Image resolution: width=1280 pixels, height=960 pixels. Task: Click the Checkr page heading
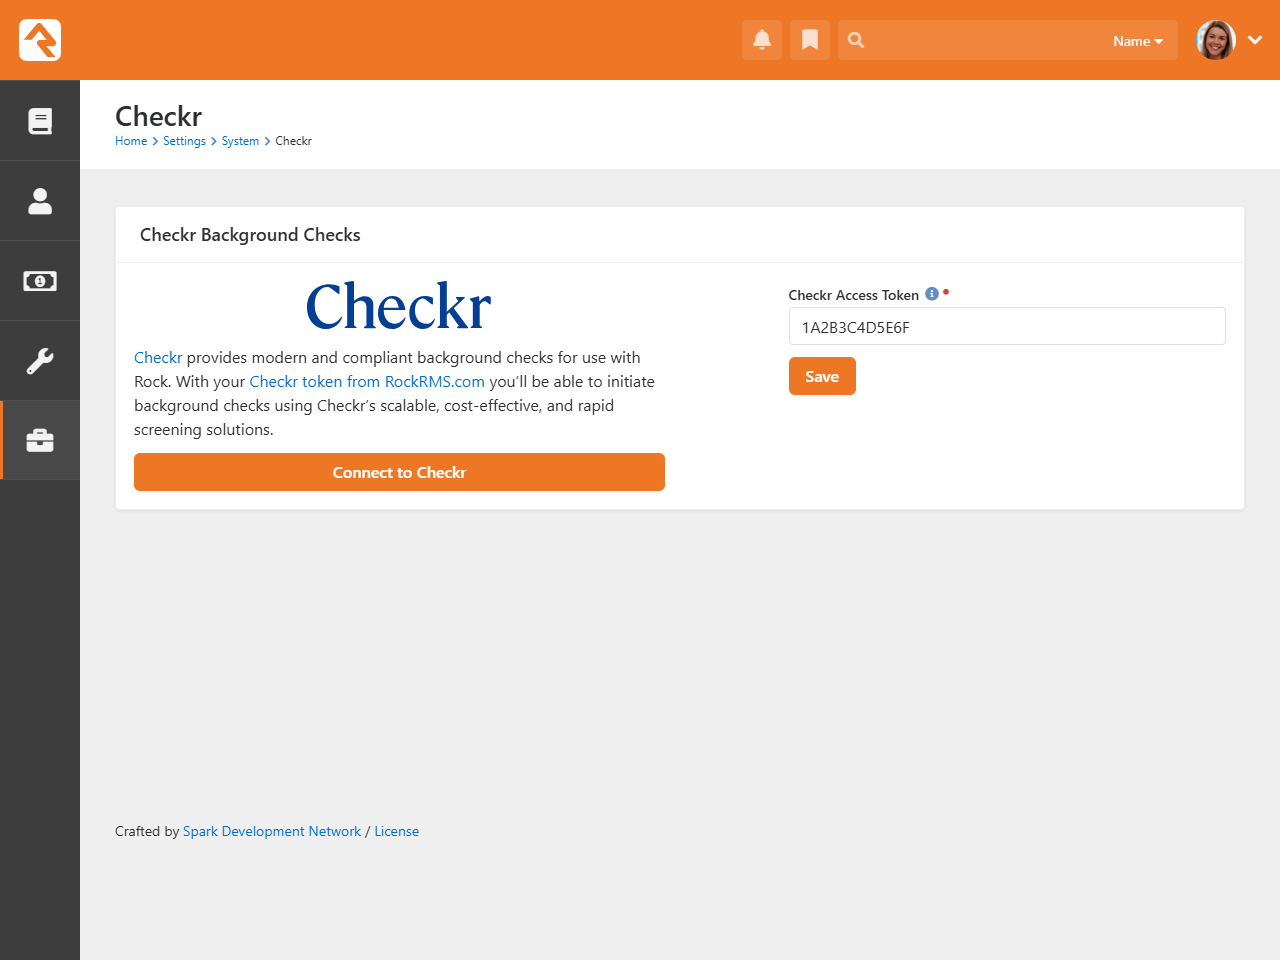click(158, 116)
